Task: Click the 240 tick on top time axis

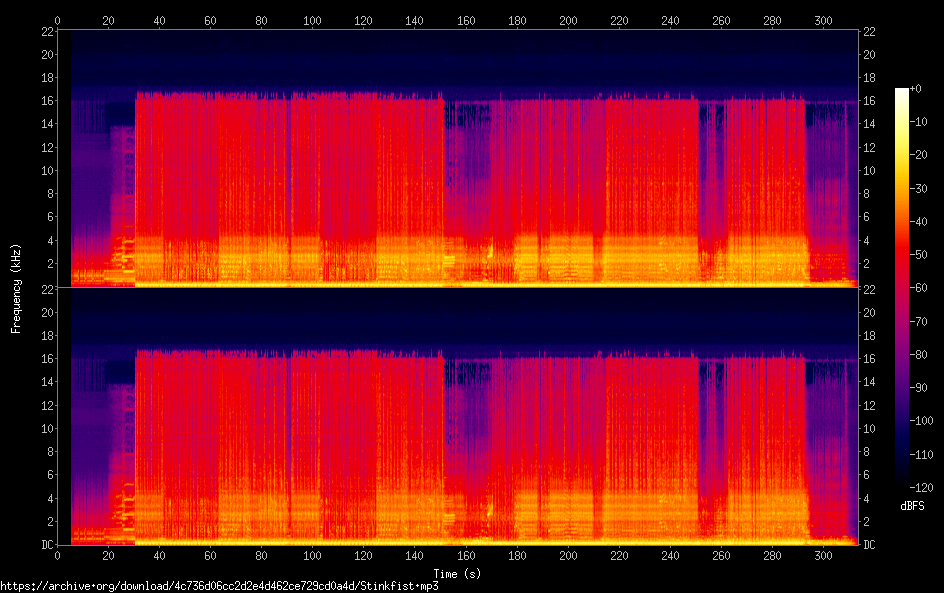Action: pos(670,20)
